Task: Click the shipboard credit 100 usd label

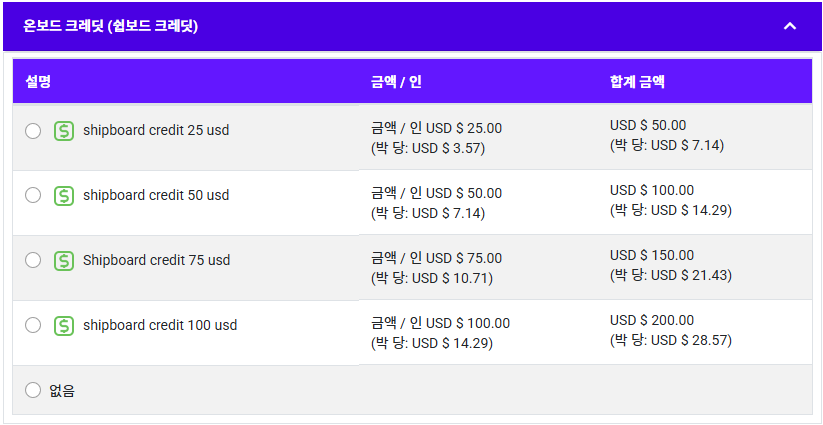Action: point(160,325)
